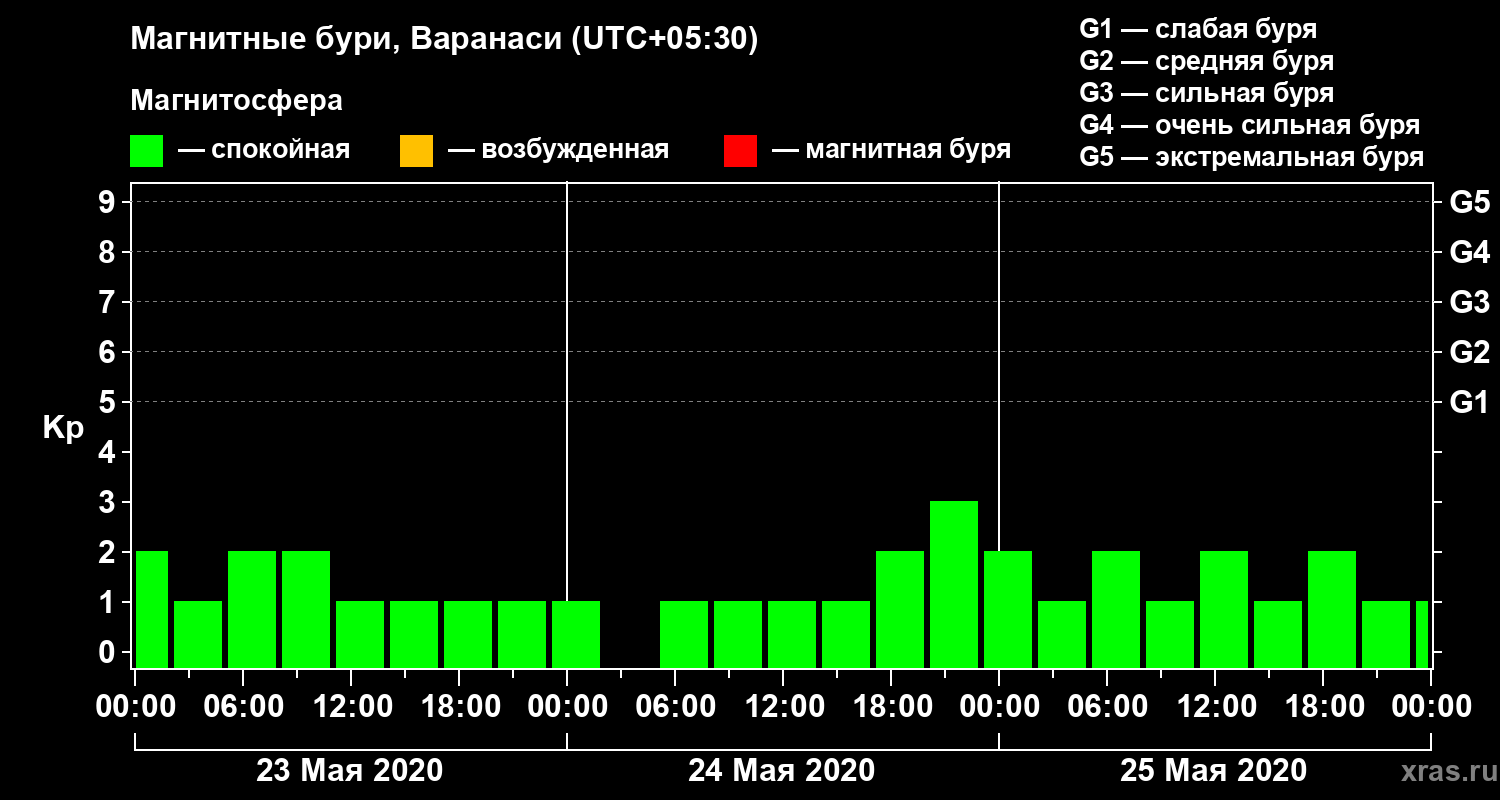Click the Kp 1 bar at 12:00 on 23 May

pos(360,634)
